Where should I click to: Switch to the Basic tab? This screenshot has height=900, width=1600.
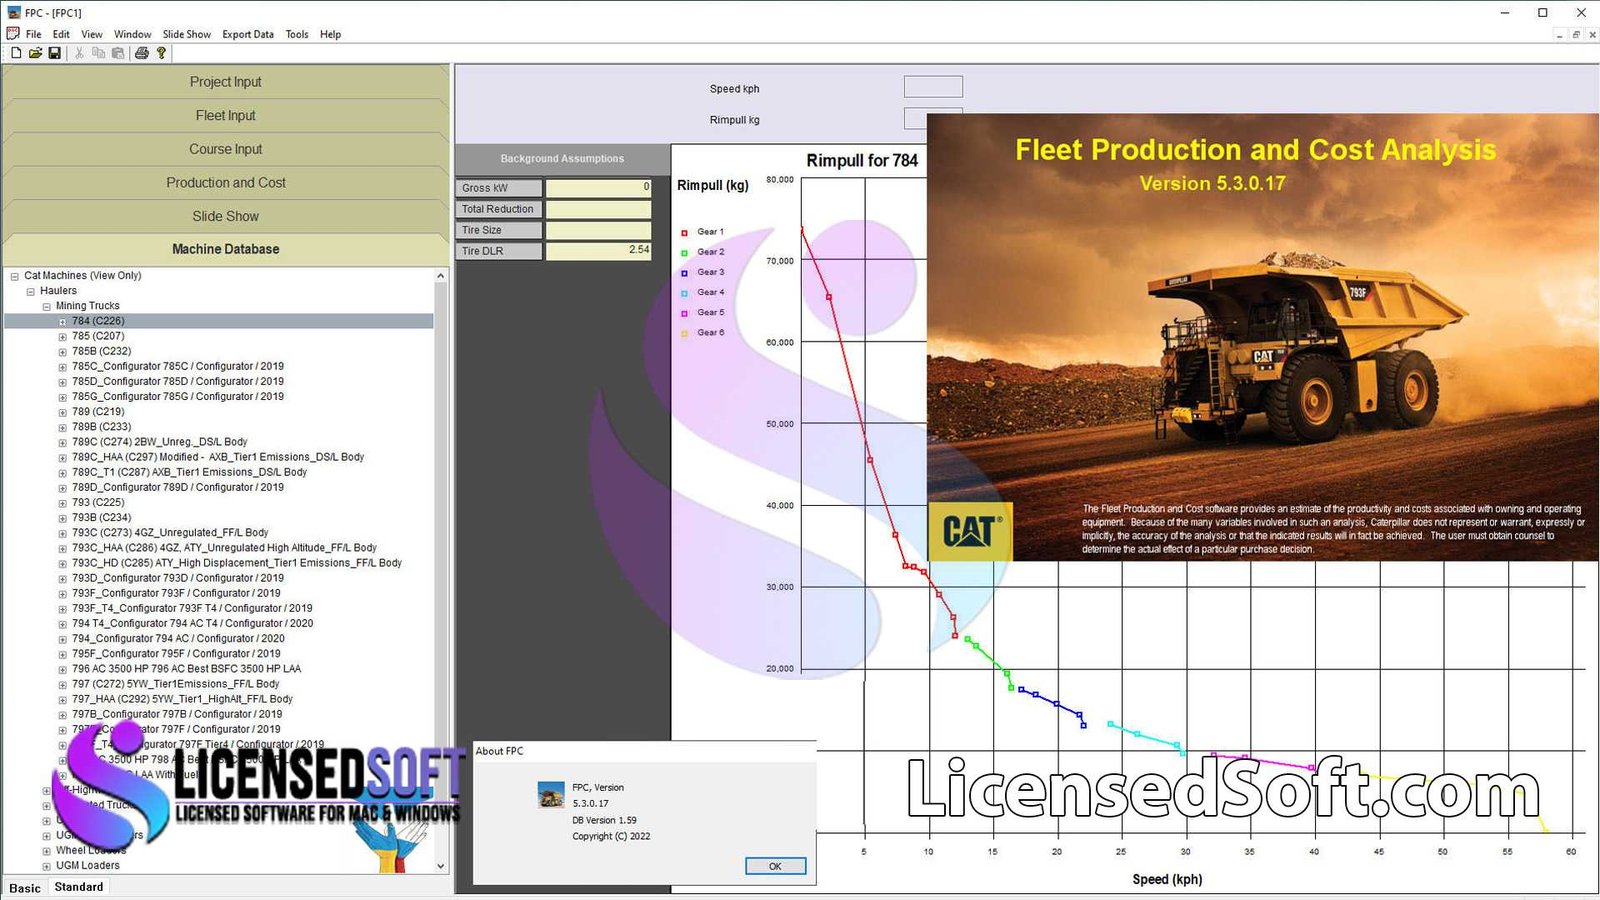pyautogui.click(x=25, y=888)
